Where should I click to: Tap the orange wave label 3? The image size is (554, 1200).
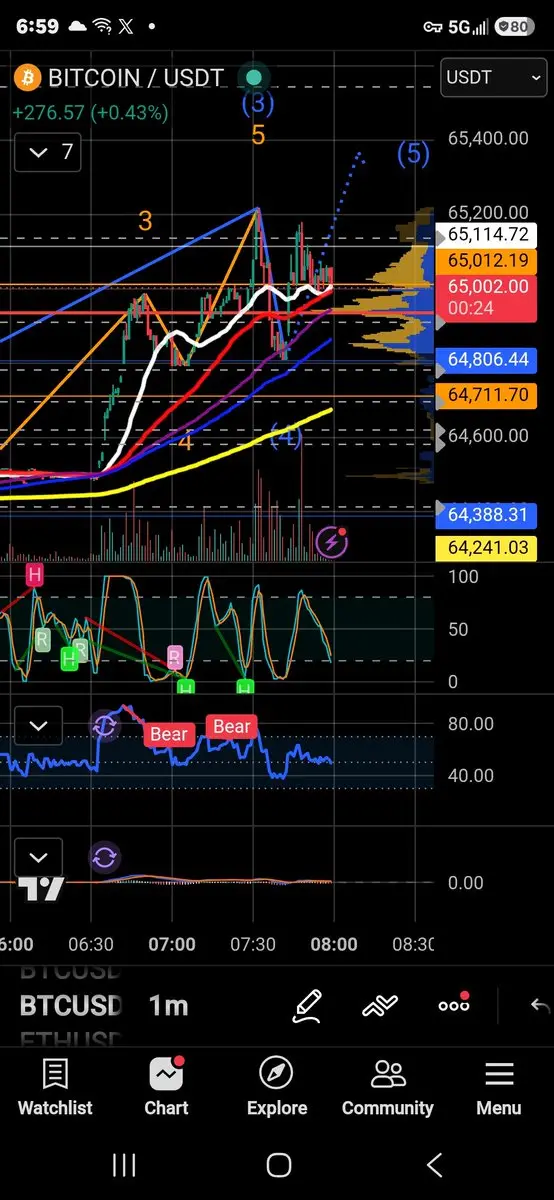click(145, 221)
